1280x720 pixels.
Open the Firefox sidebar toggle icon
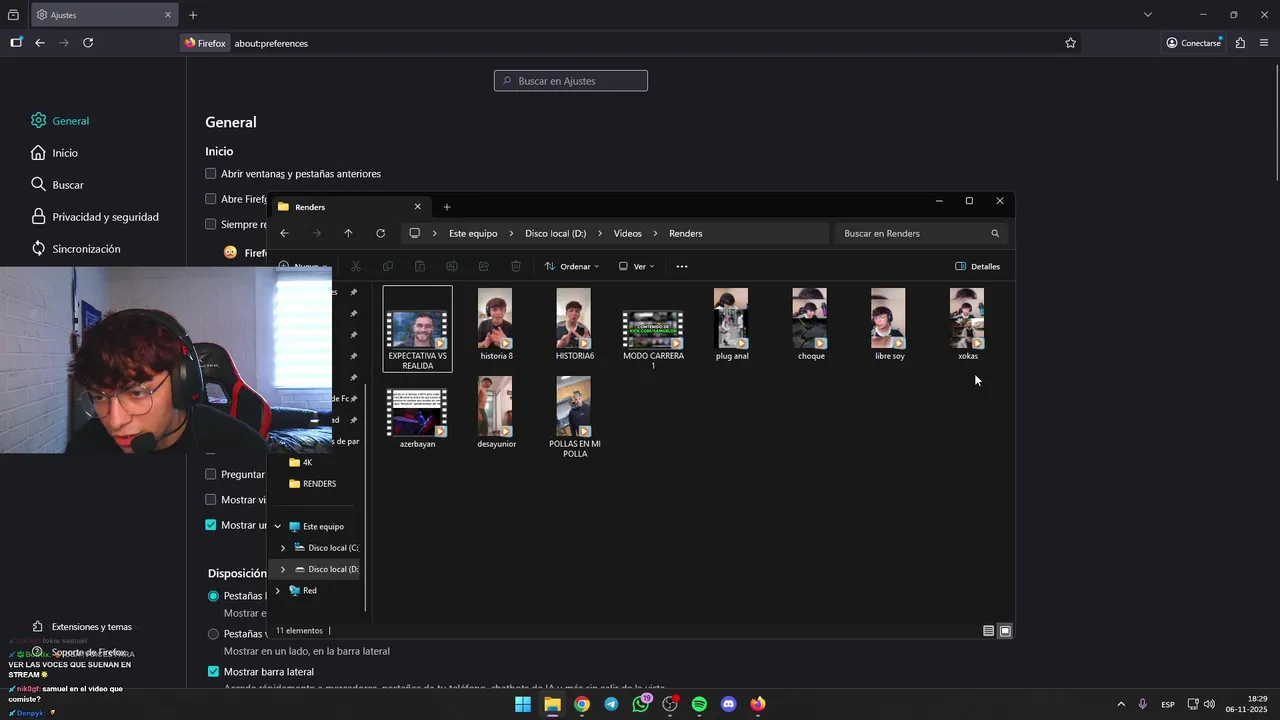(16, 43)
